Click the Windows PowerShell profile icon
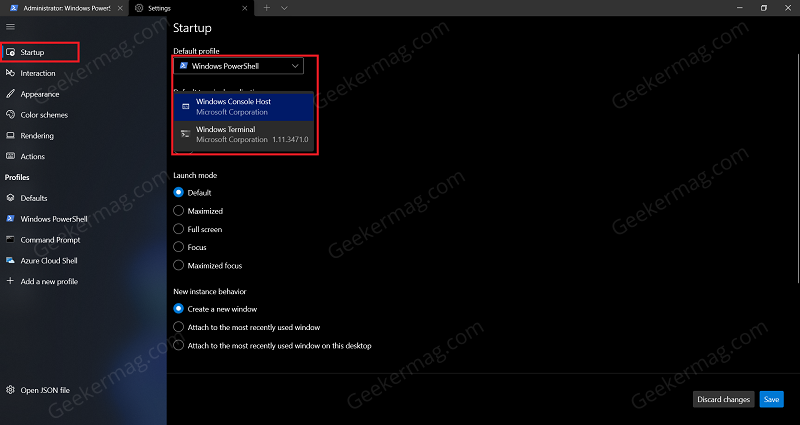 click(10, 219)
